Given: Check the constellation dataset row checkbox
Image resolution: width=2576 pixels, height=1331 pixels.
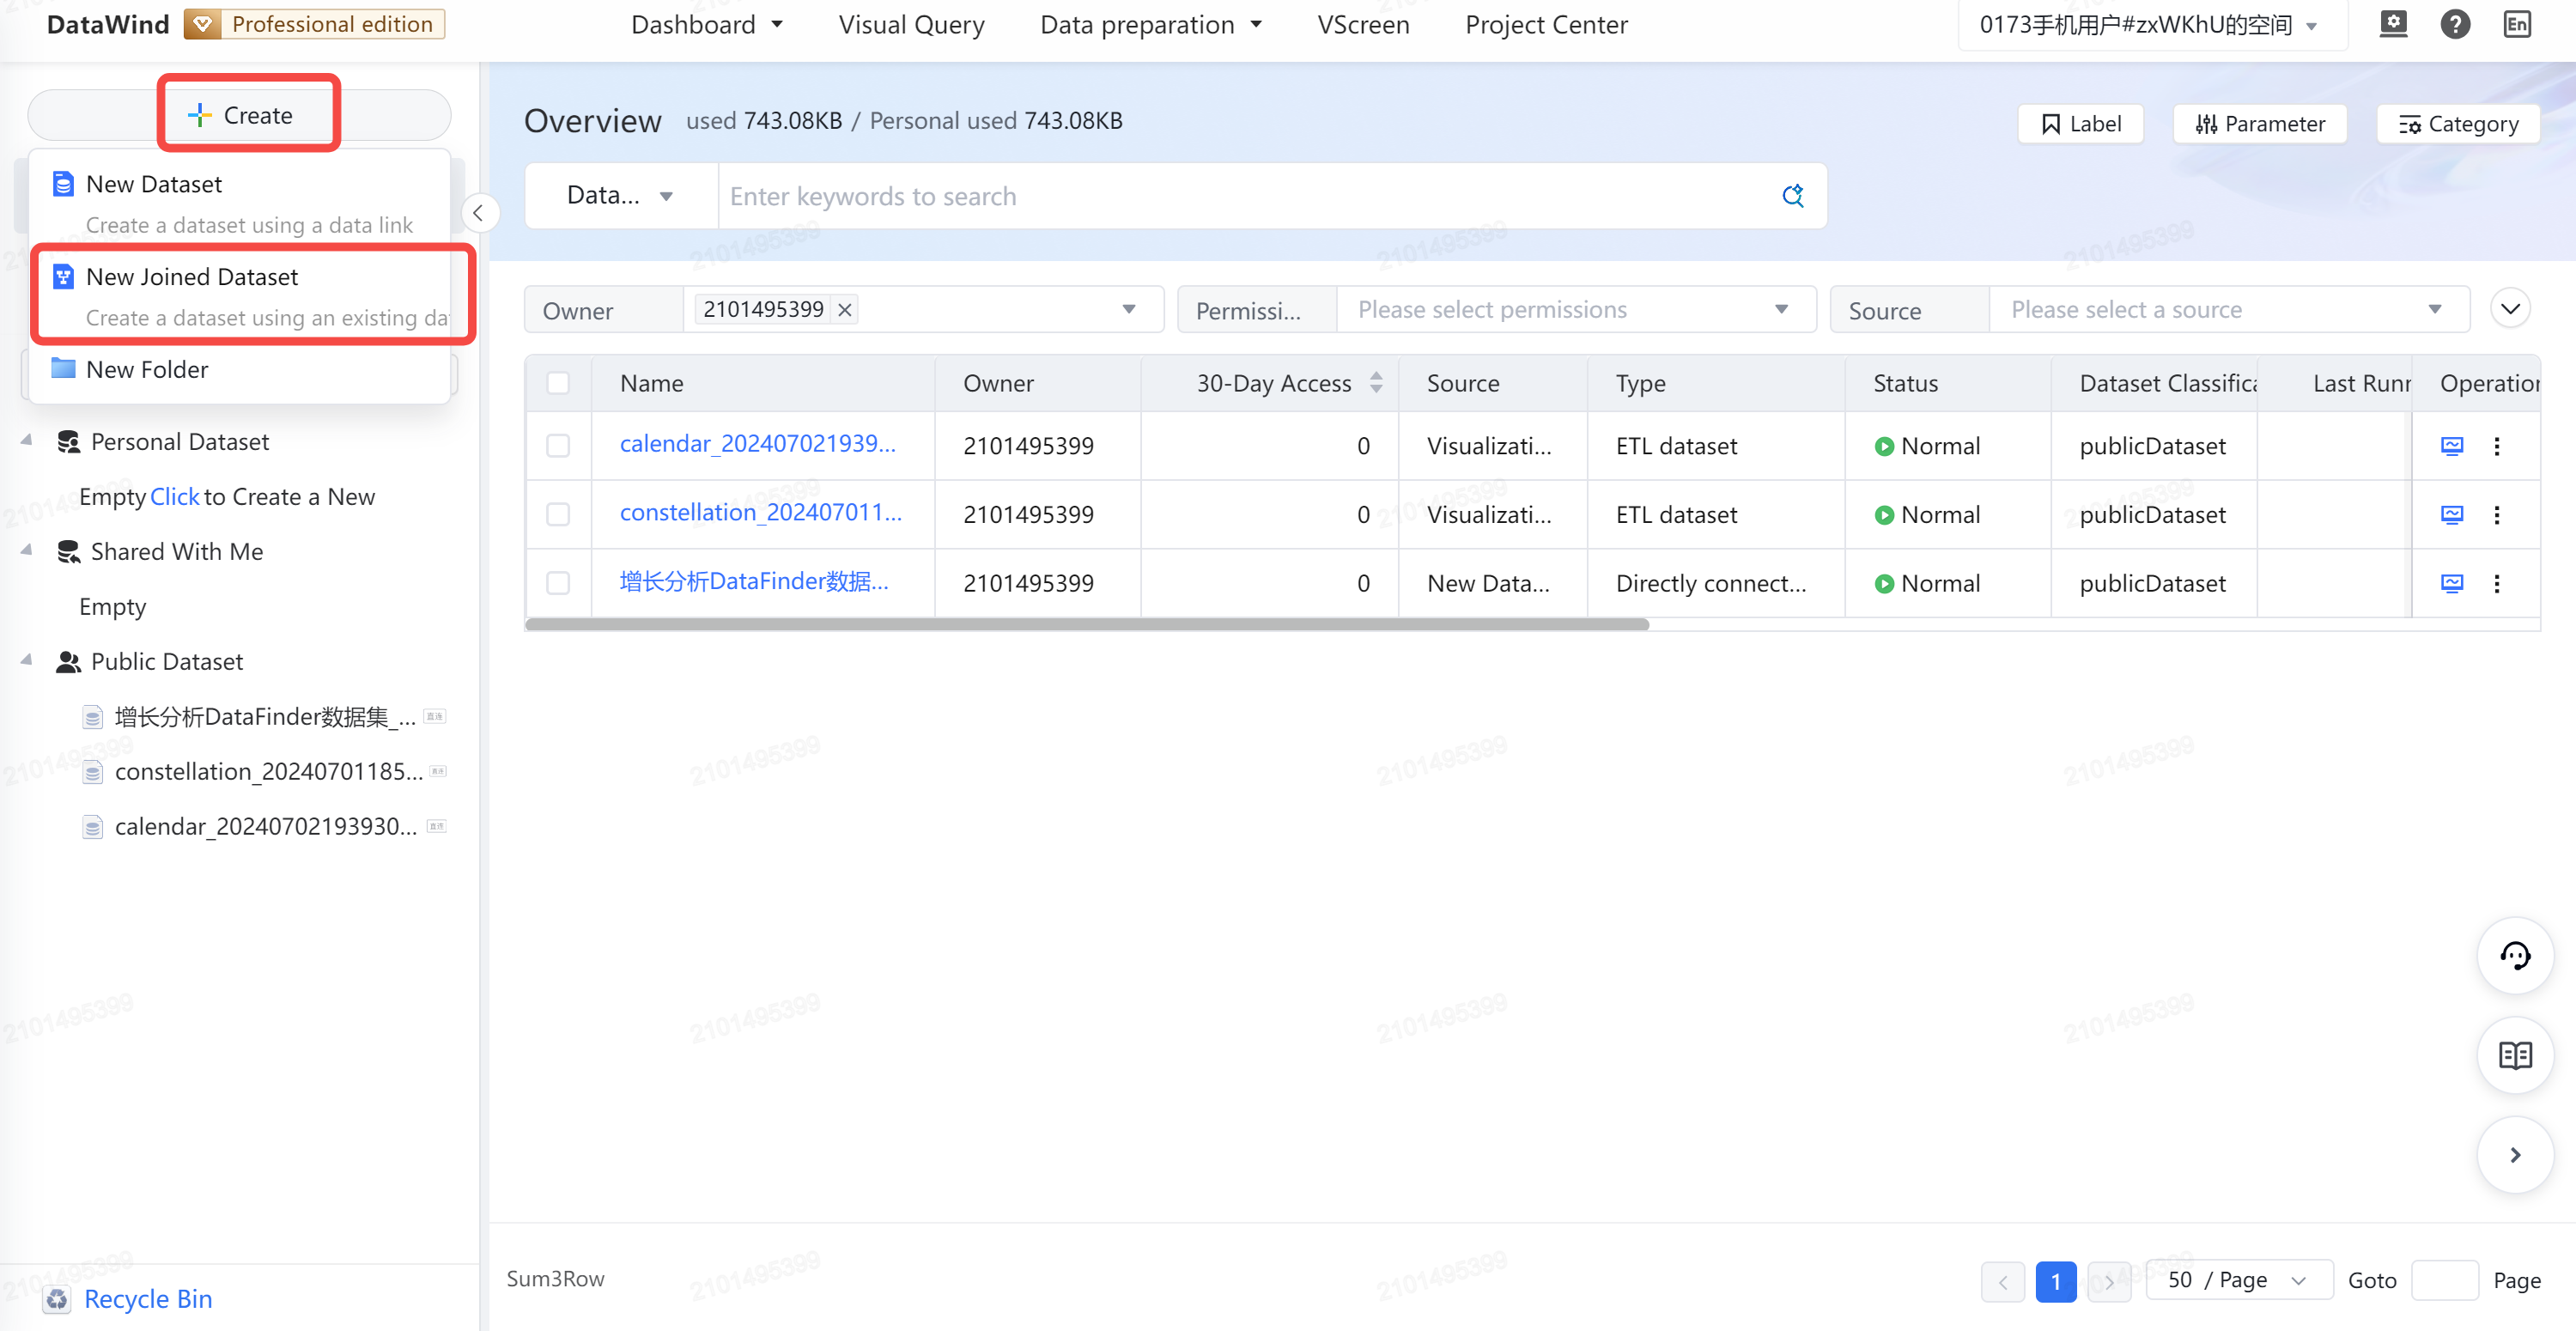Looking at the screenshot, I should coord(558,515).
